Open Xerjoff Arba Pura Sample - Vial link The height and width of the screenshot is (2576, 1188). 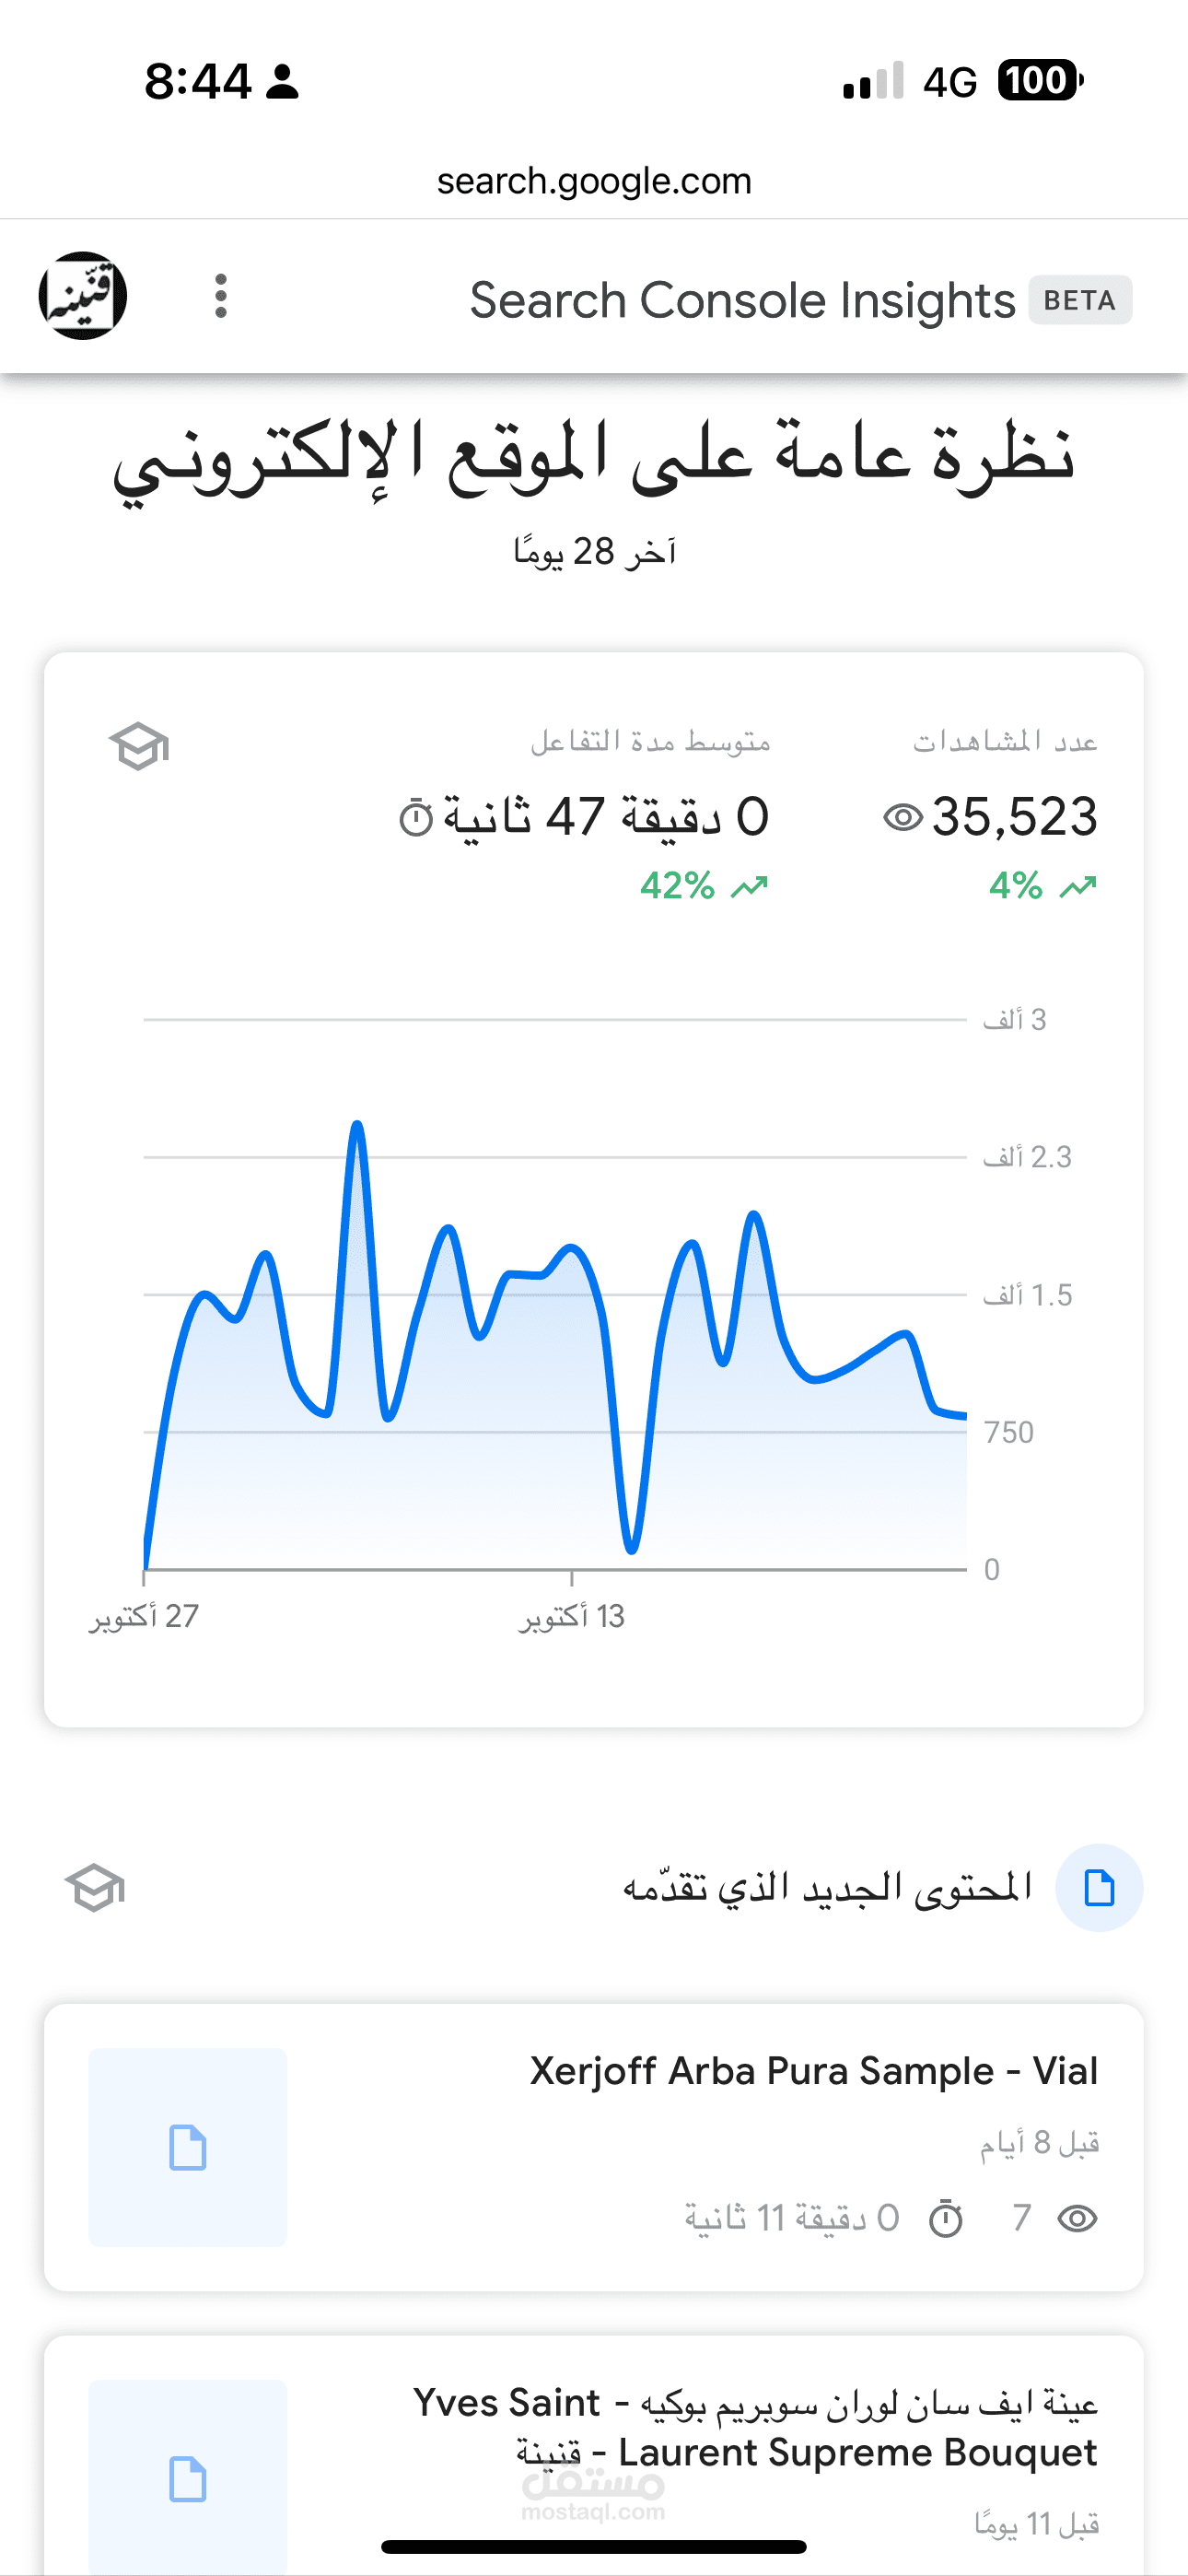coord(813,2071)
